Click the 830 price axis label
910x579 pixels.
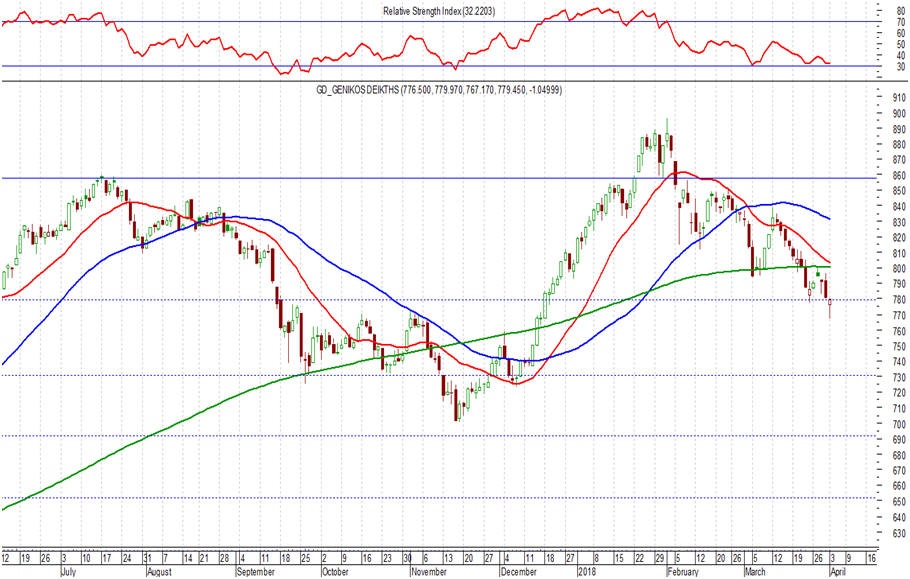[x=900, y=222]
